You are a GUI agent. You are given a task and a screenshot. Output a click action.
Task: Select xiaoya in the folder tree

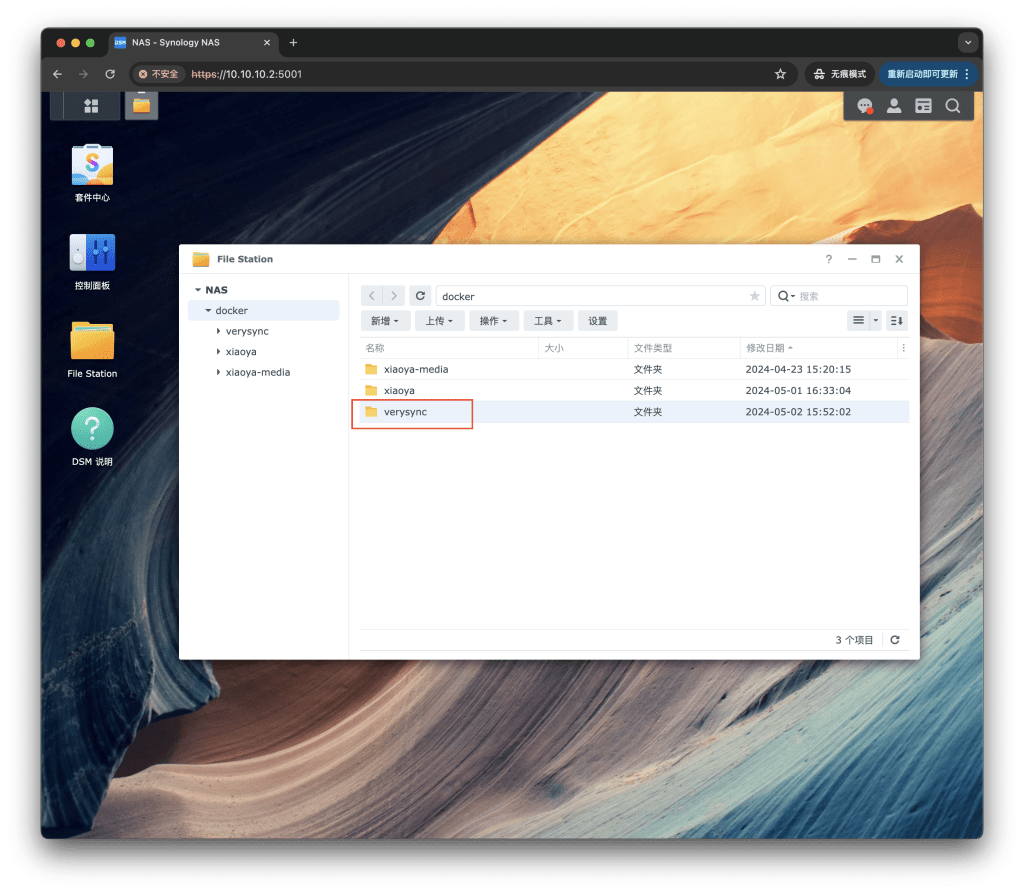tap(241, 351)
